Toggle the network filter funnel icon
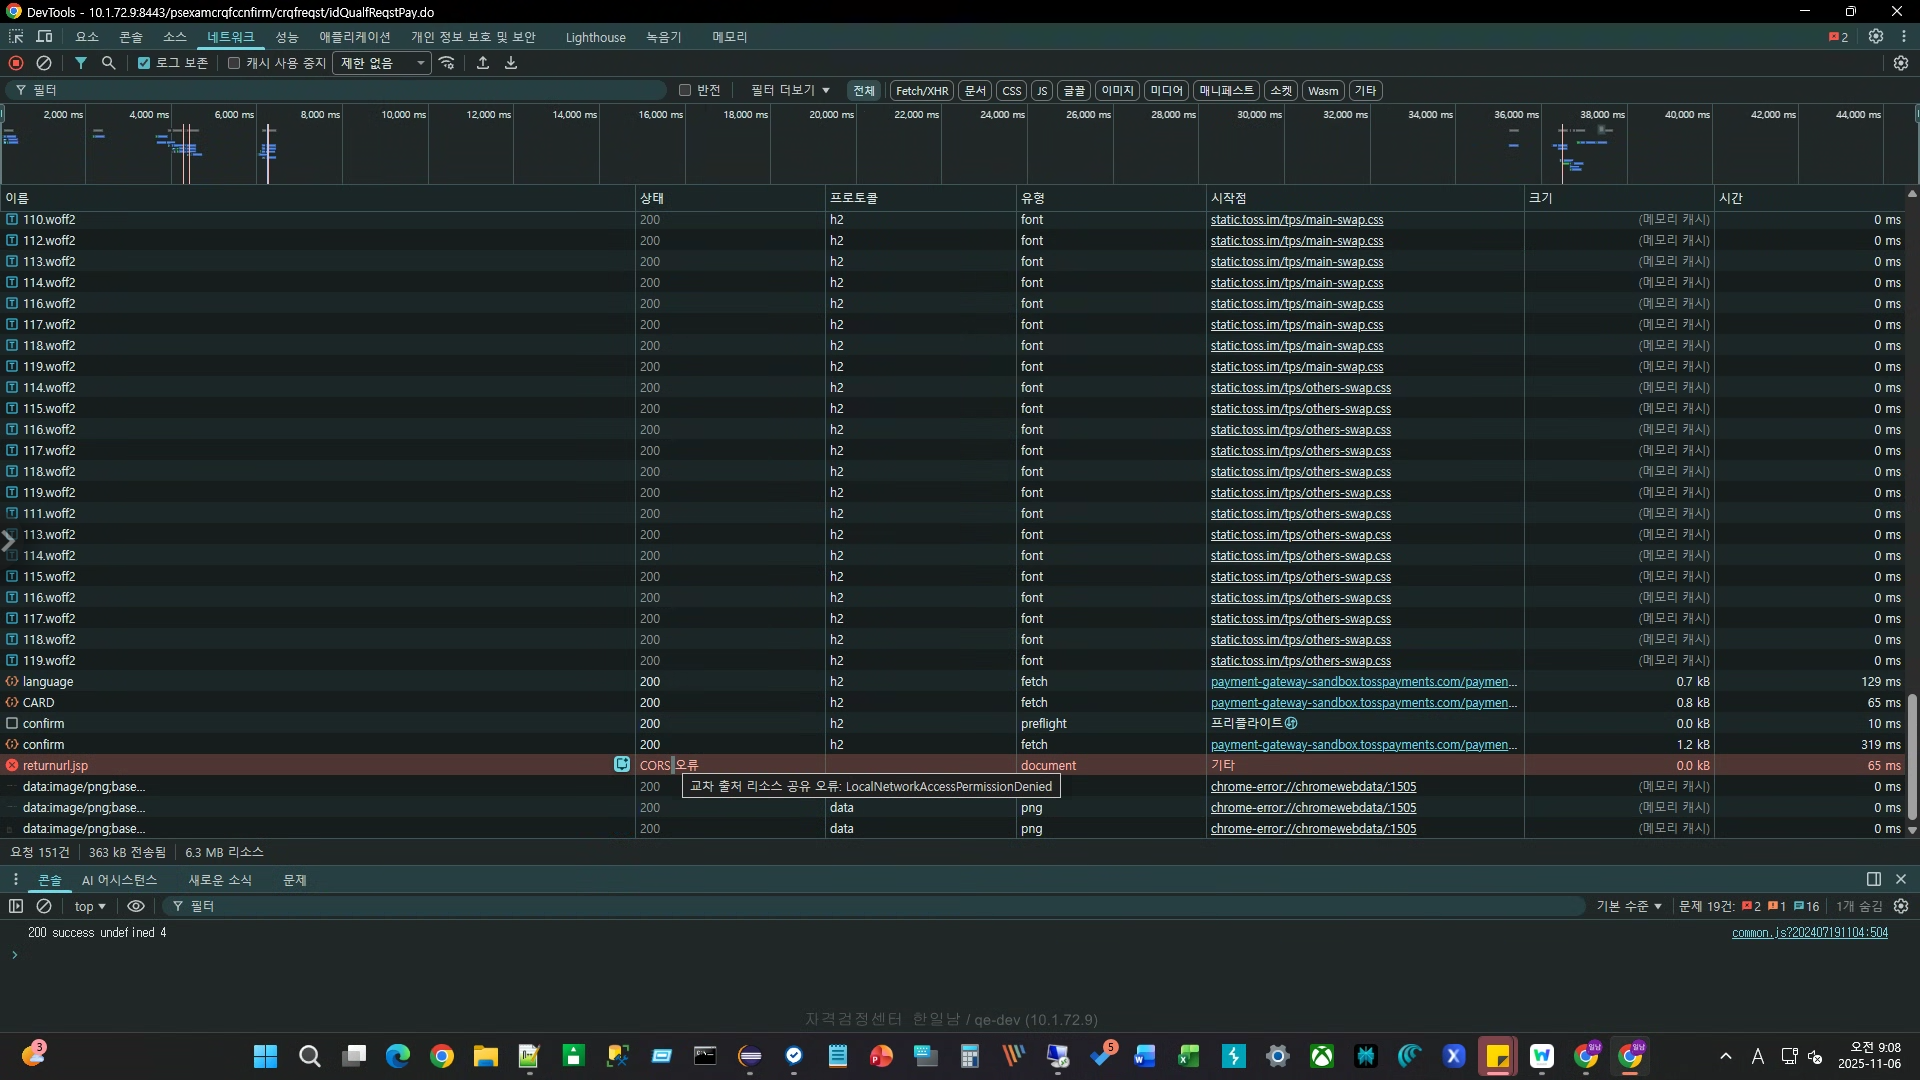 click(81, 63)
